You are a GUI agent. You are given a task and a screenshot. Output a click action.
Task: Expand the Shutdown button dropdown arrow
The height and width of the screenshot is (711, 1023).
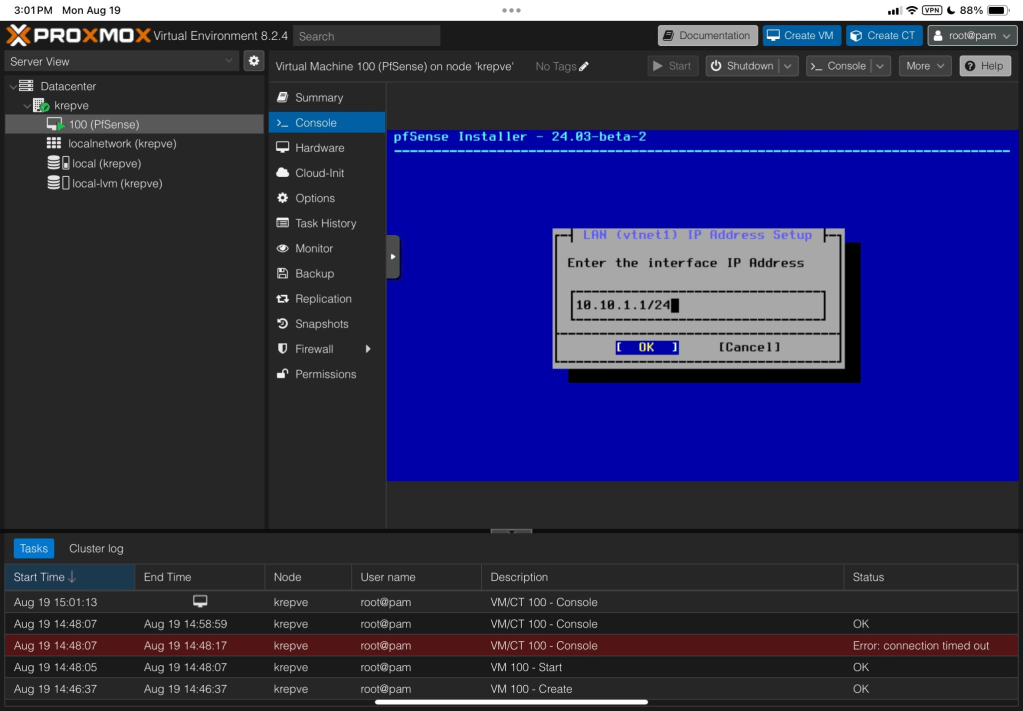click(788, 66)
